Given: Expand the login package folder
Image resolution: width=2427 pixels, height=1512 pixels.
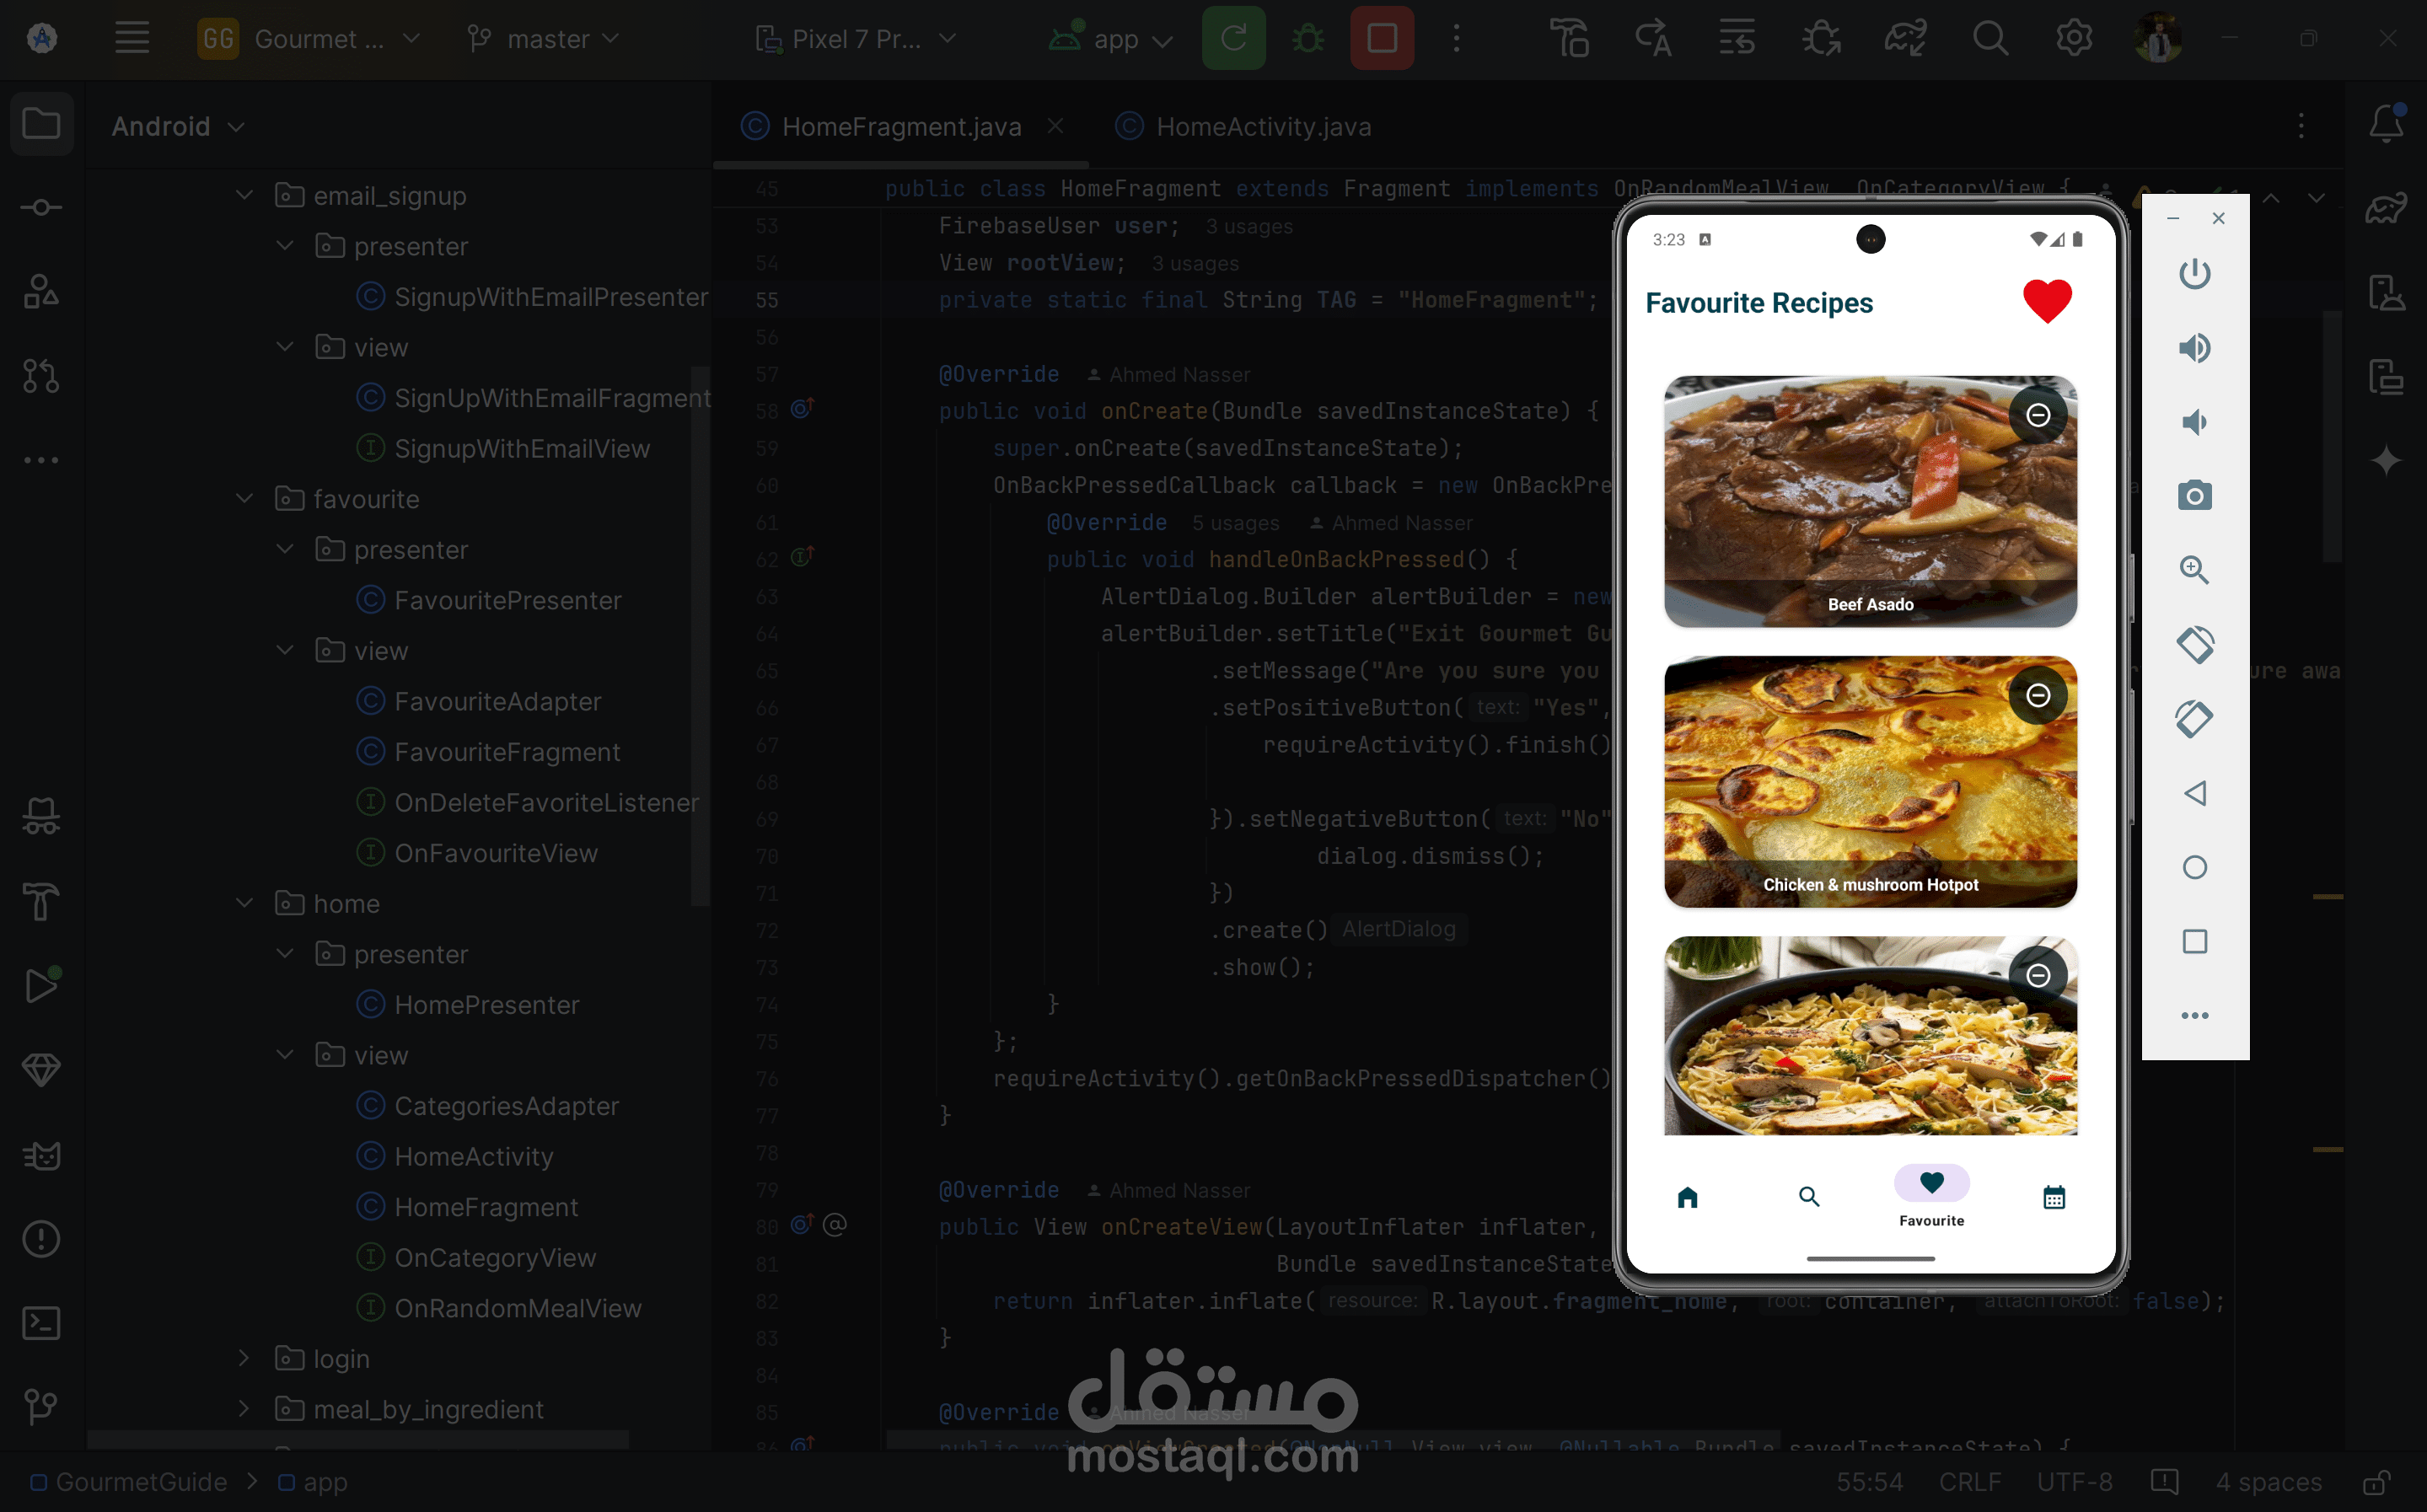Looking at the screenshot, I should point(245,1358).
